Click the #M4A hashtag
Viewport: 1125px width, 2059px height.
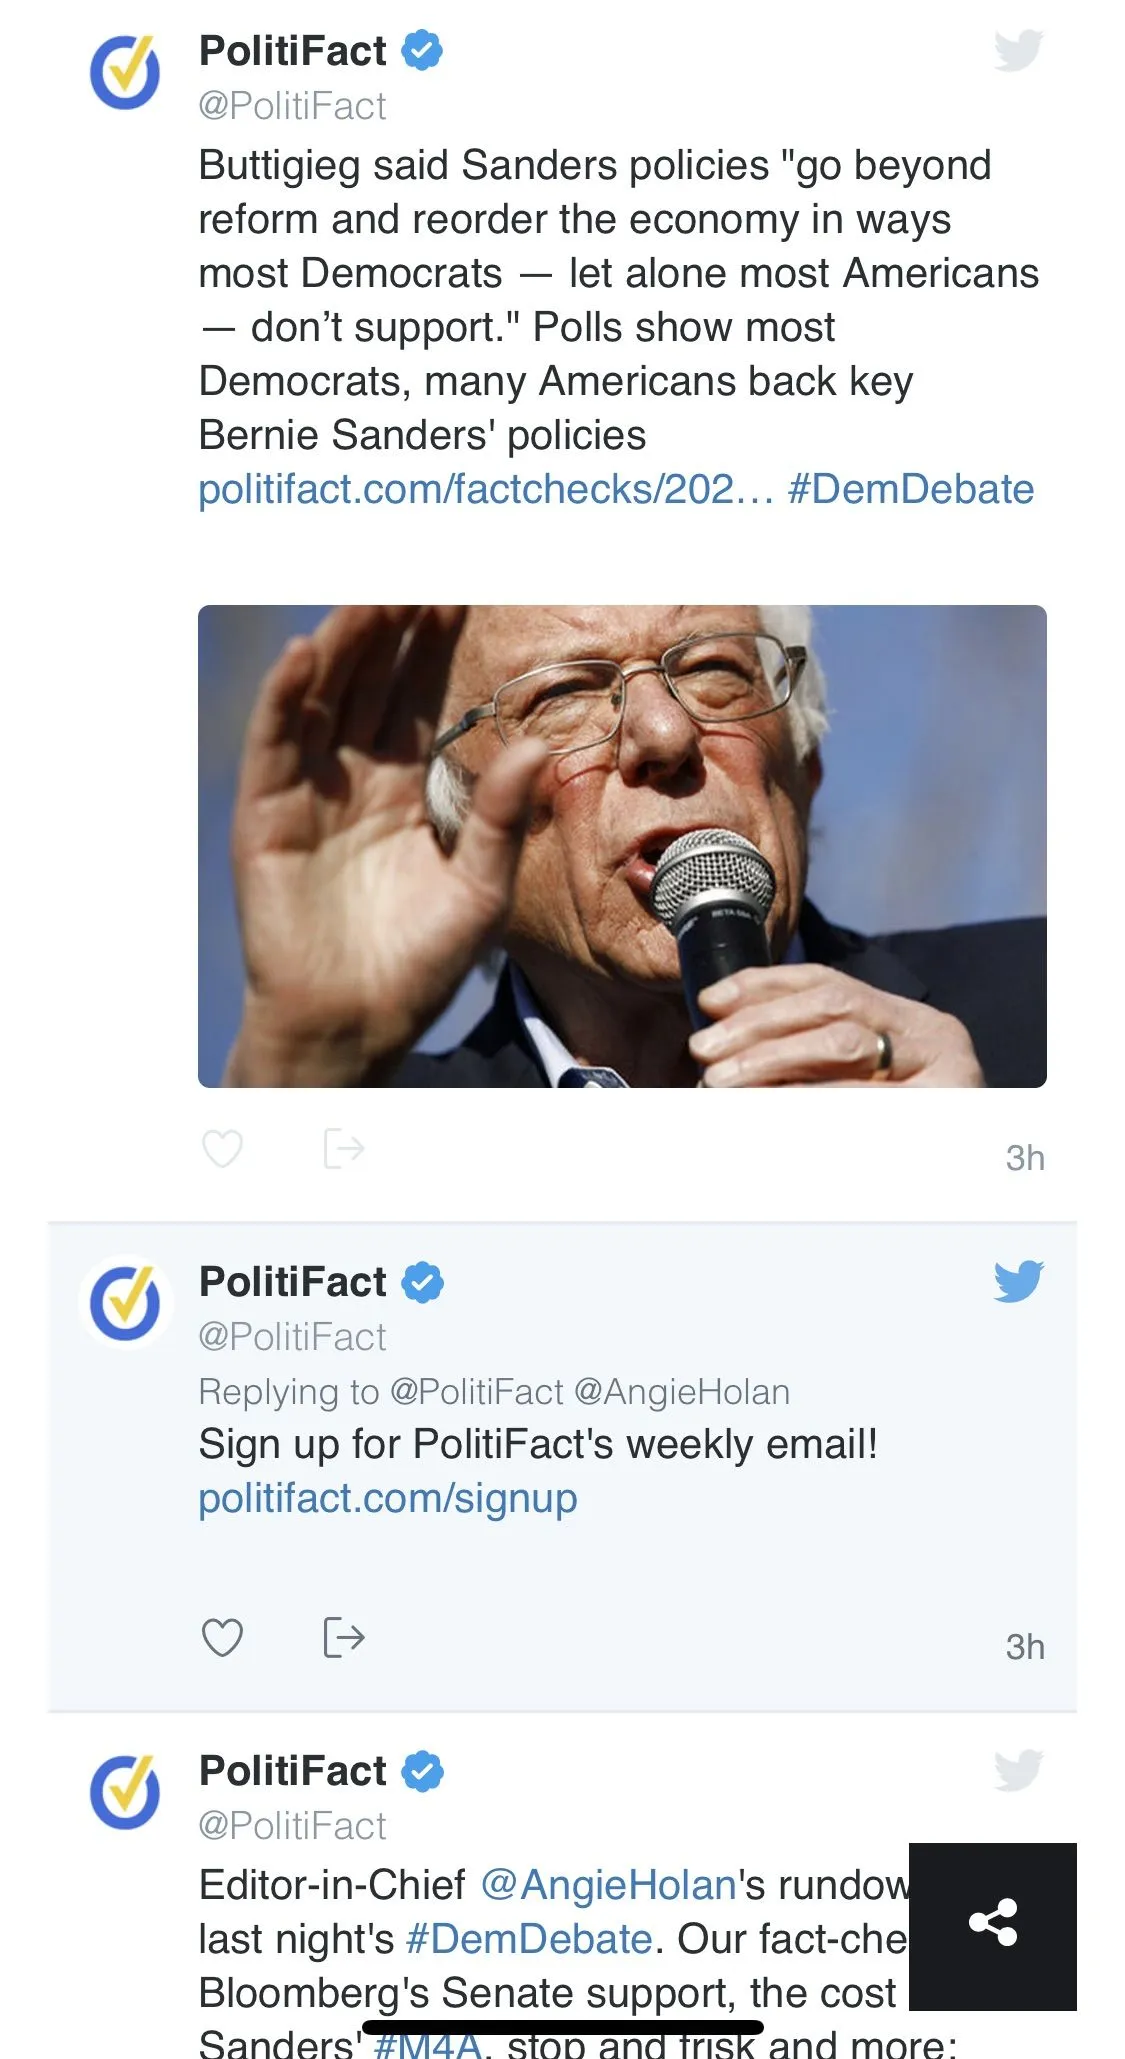pos(427,2045)
